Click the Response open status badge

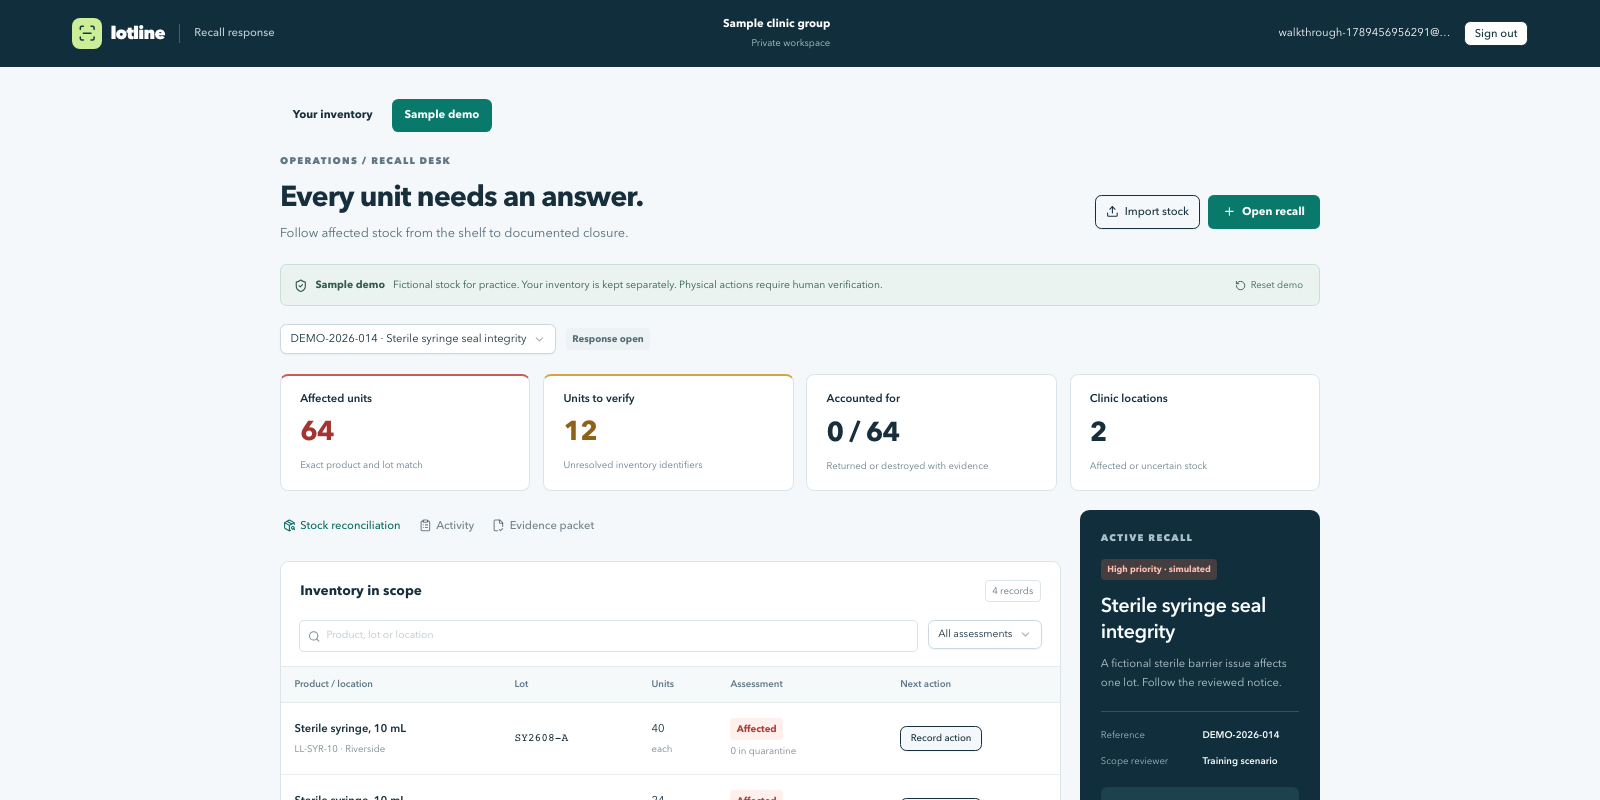(x=608, y=339)
